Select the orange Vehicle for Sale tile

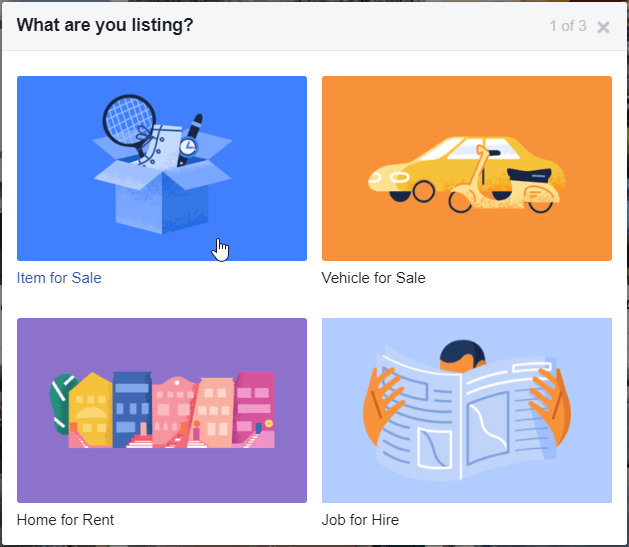click(x=467, y=168)
